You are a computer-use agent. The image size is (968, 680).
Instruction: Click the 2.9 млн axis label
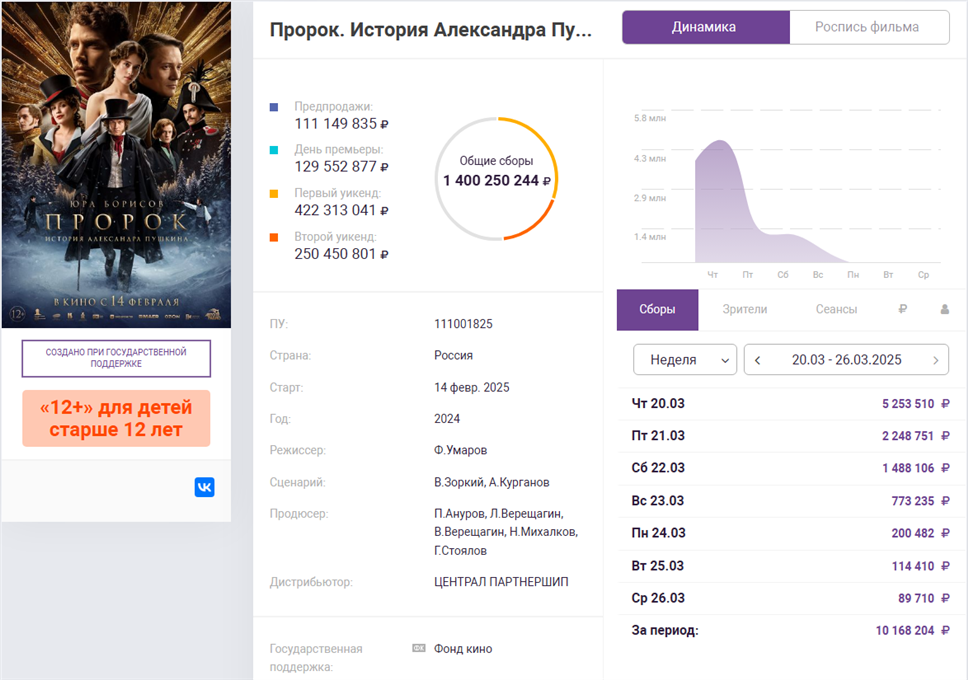[x=650, y=198]
